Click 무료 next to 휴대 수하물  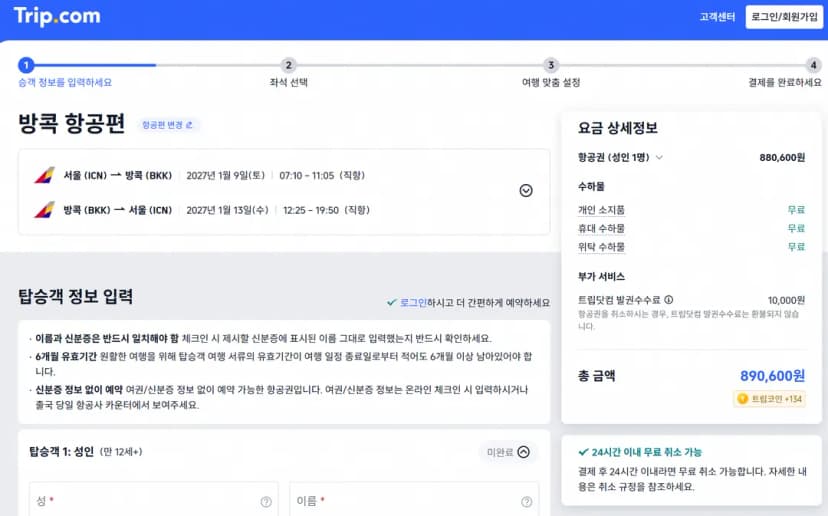pyautogui.click(x=796, y=228)
